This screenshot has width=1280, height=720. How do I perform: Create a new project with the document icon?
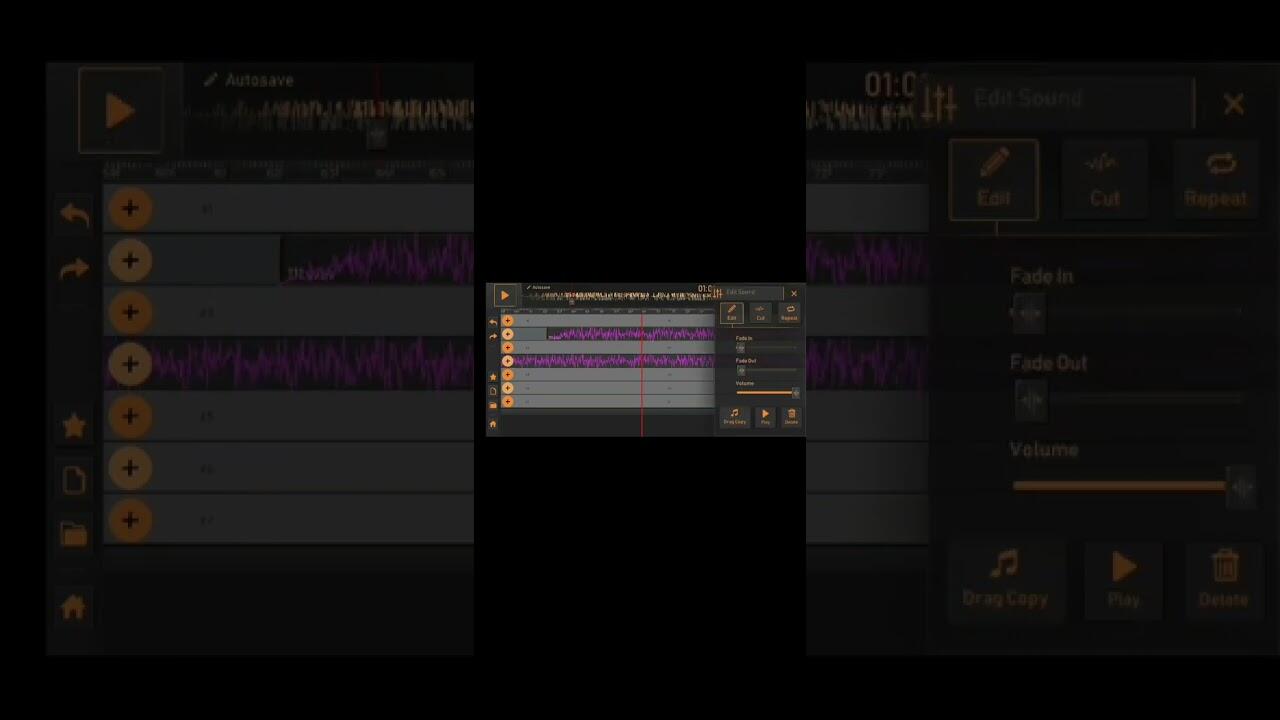[492, 391]
